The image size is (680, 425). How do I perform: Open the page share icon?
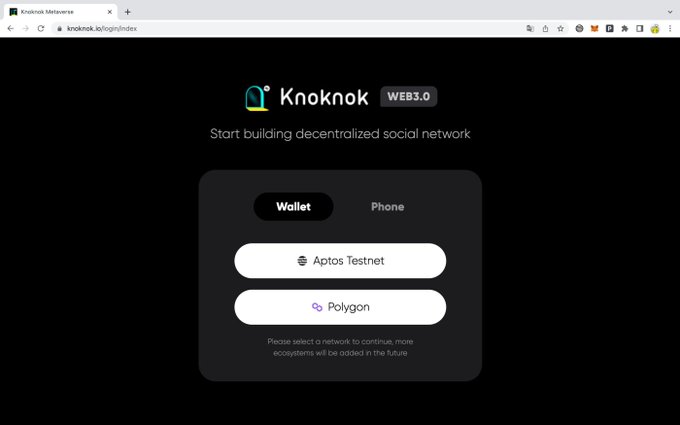coord(545,29)
